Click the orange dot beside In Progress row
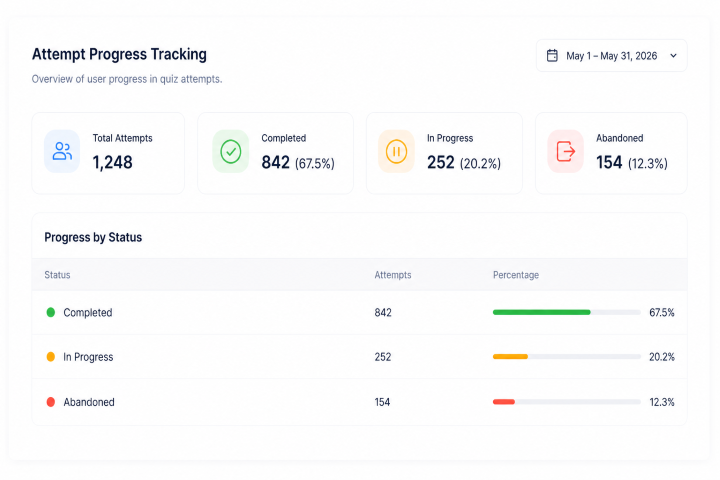 [x=51, y=357]
